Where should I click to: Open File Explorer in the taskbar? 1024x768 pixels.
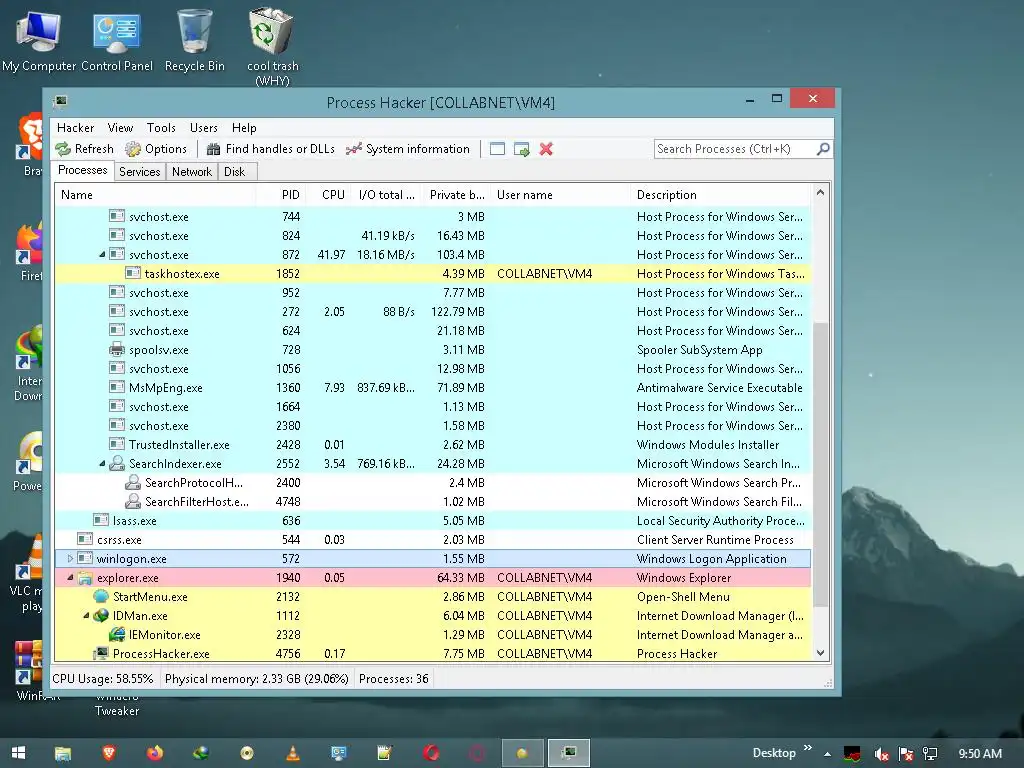(63, 753)
